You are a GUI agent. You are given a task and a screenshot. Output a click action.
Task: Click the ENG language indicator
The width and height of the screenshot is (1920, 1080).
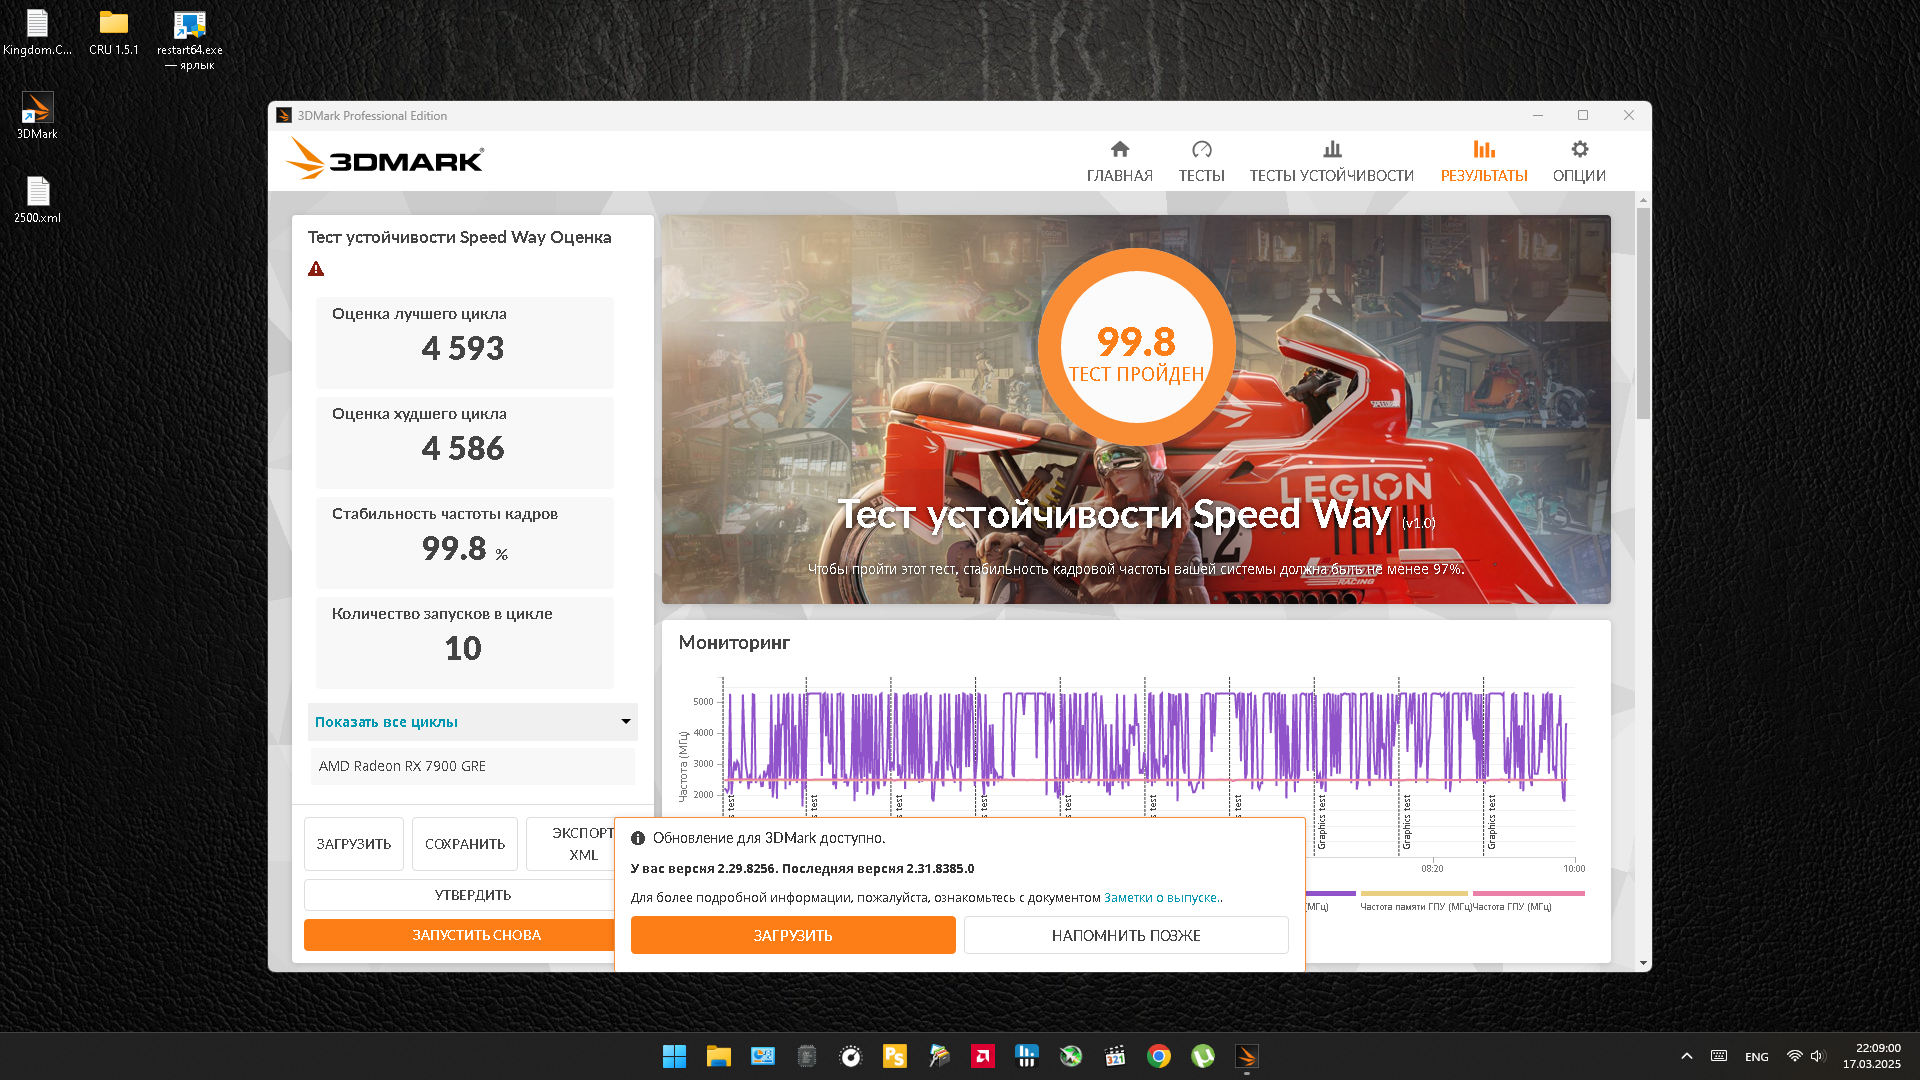click(x=1756, y=1057)
